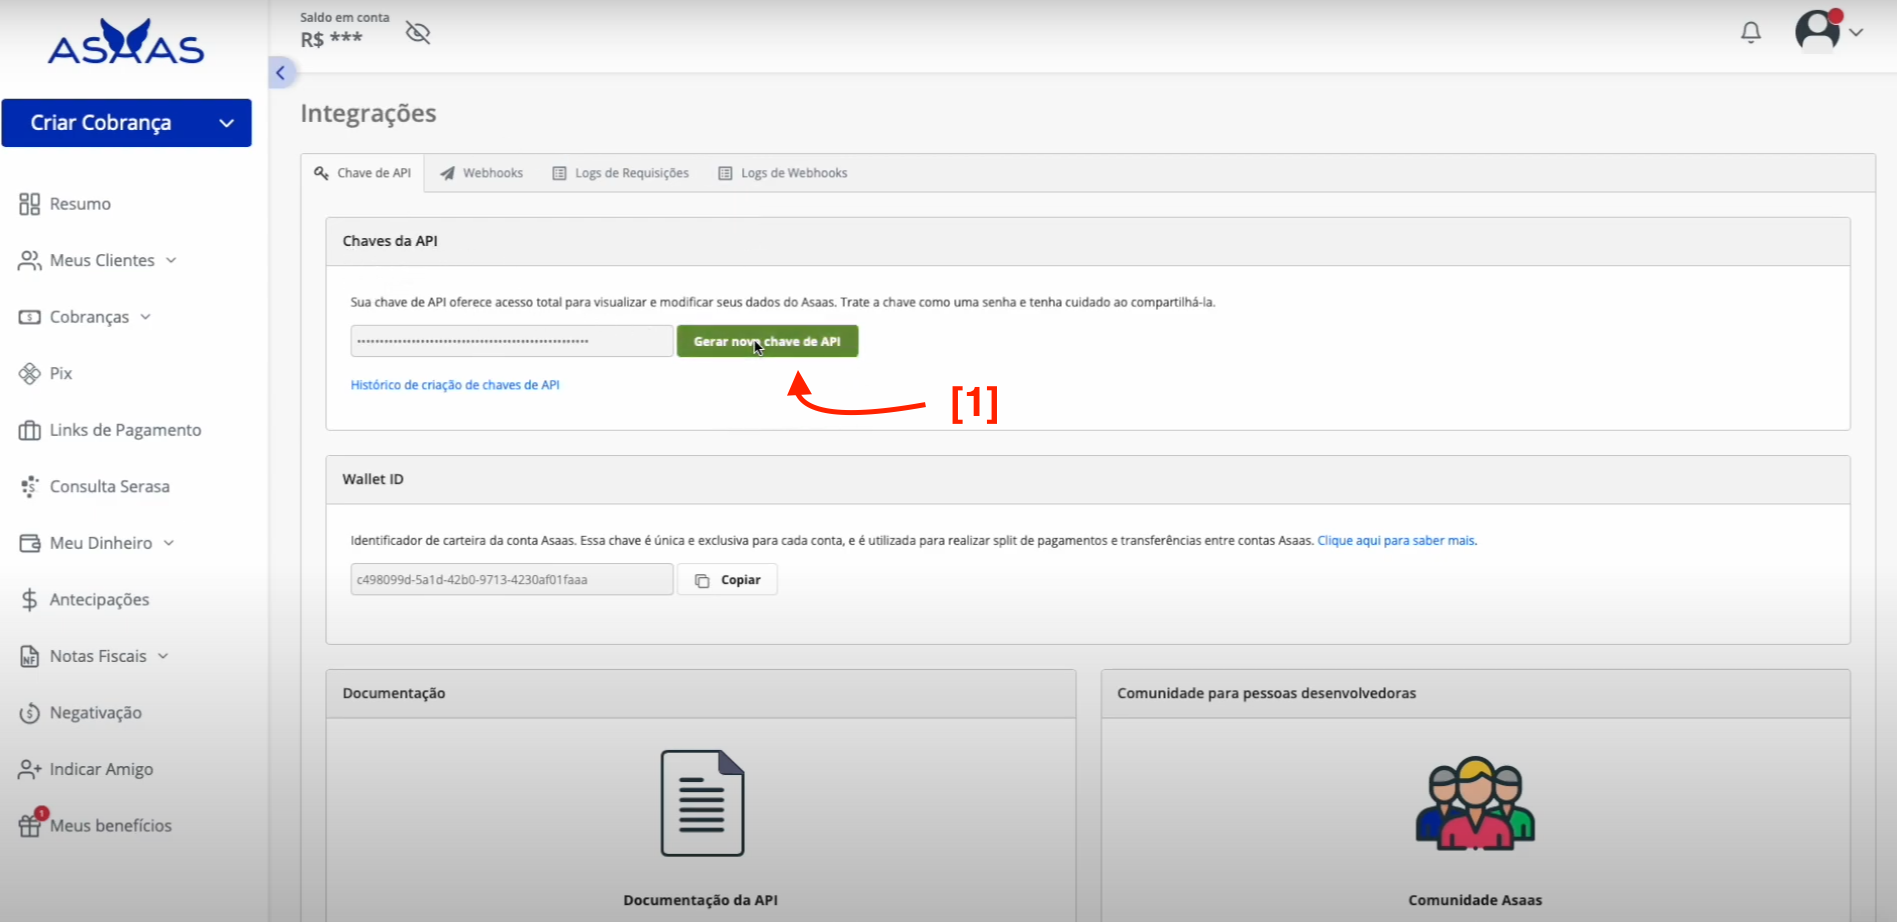Screen dimensions: 1897x922
Task: Click the Indicar Amigo icon
Action: click(x=30, y=769)
